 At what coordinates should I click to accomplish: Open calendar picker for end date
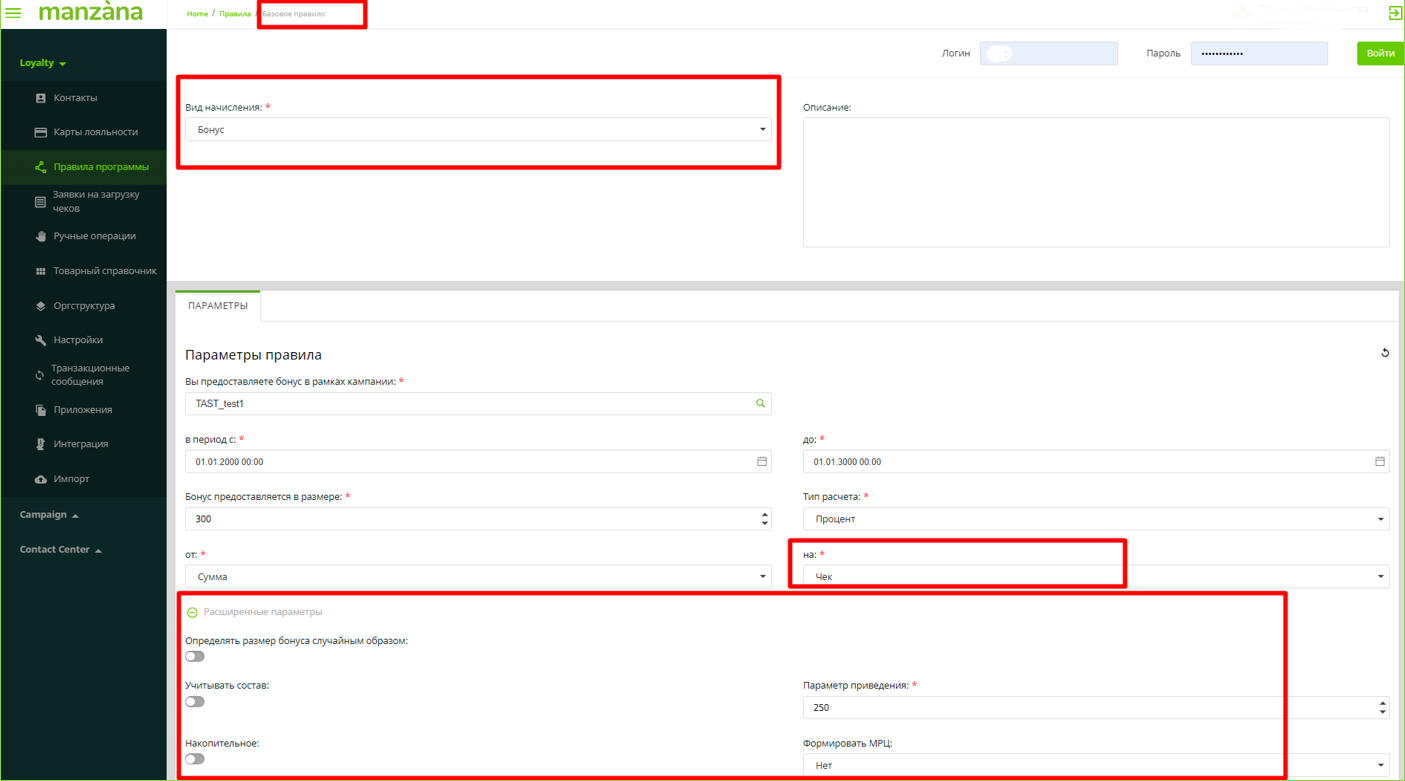click(1379, 462)
